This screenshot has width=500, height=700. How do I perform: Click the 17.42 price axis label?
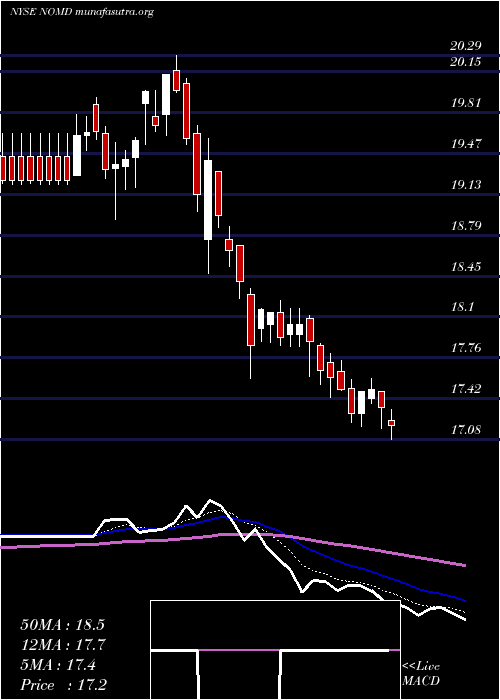[x=466, y=389]
